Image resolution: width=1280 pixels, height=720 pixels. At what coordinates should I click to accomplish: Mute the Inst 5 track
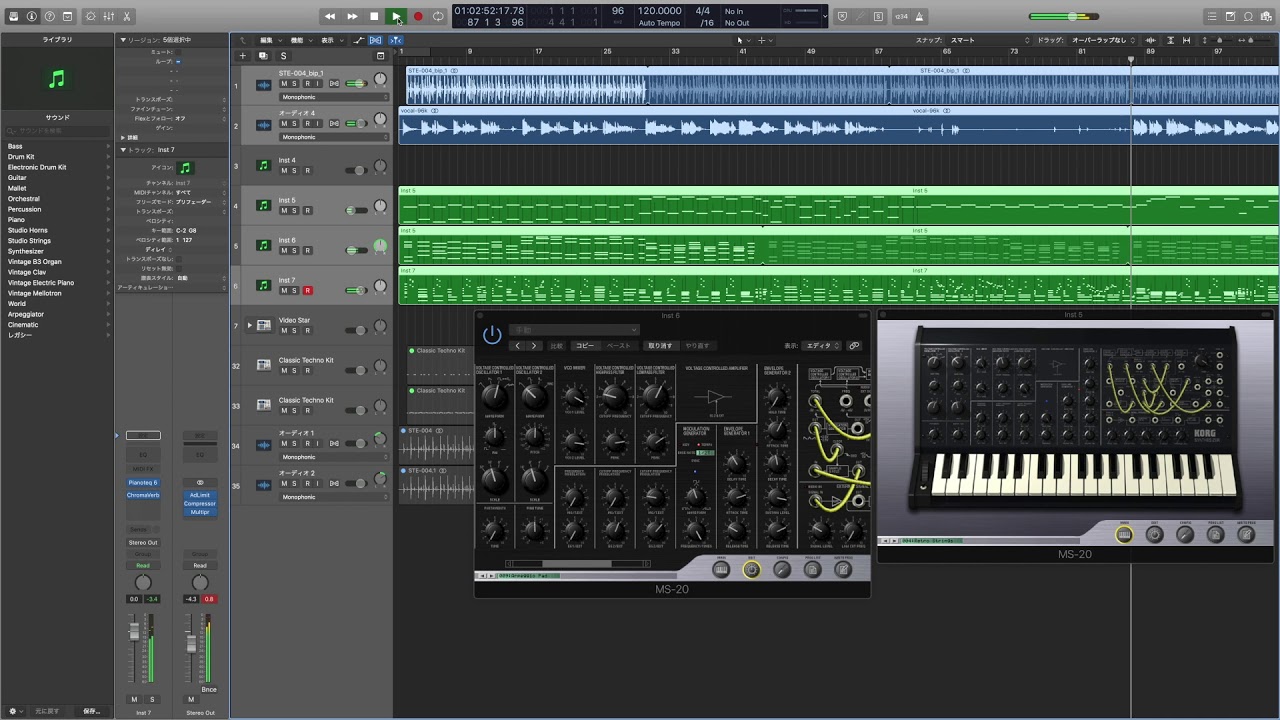[284, 211]
